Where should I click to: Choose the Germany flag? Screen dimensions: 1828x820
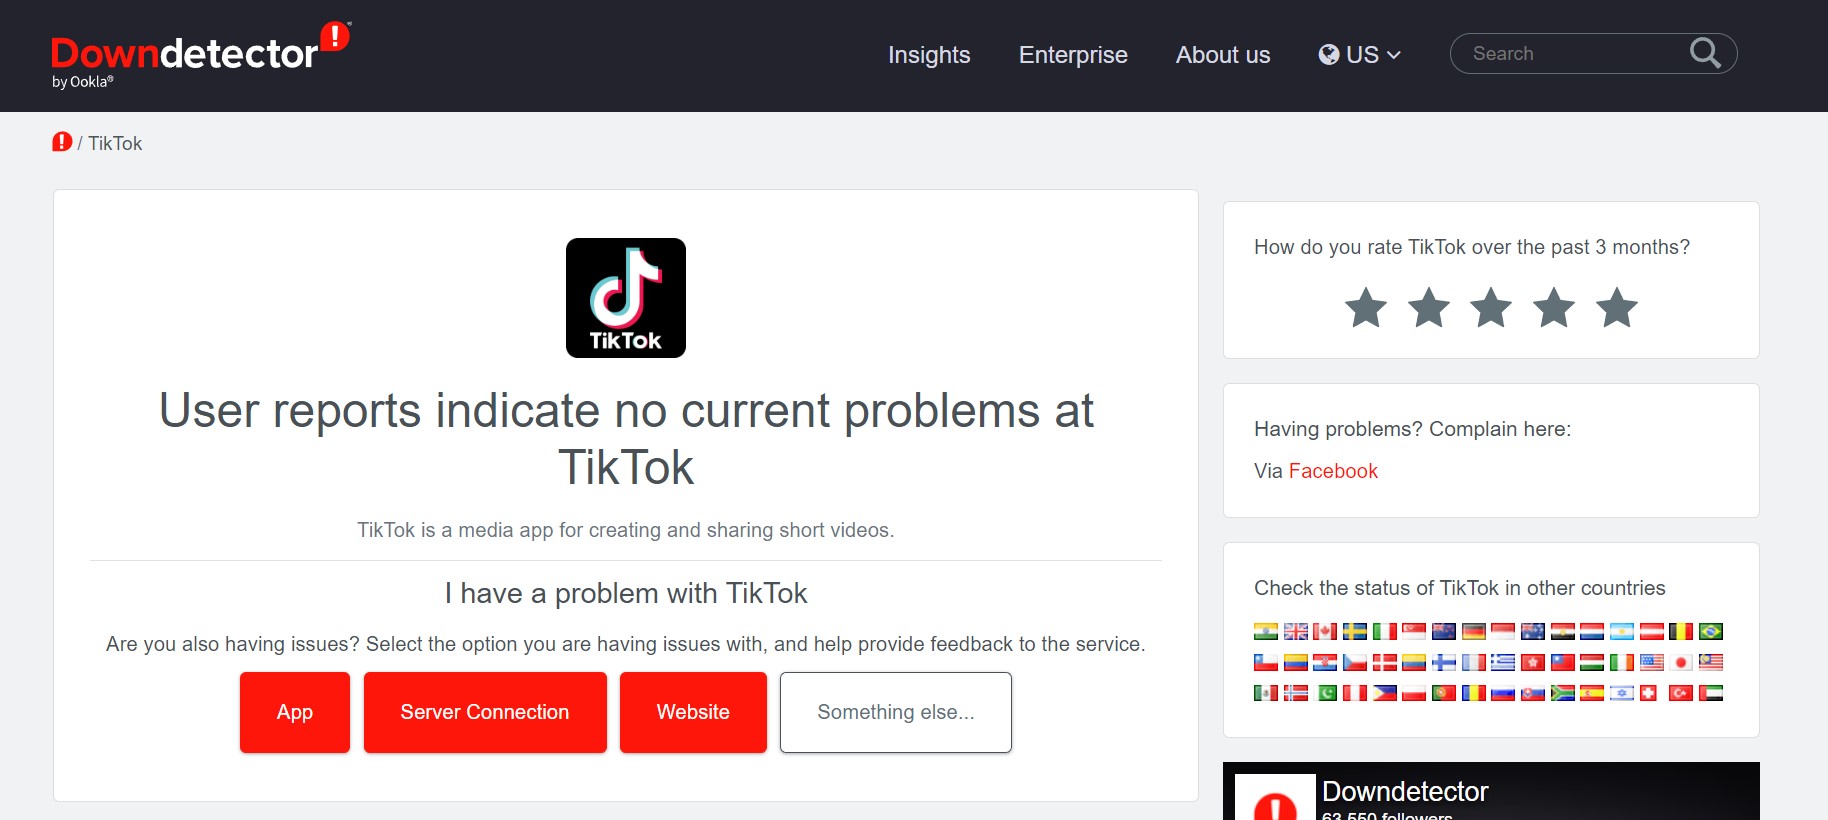pyautogui.click(x=1474, y=631)
